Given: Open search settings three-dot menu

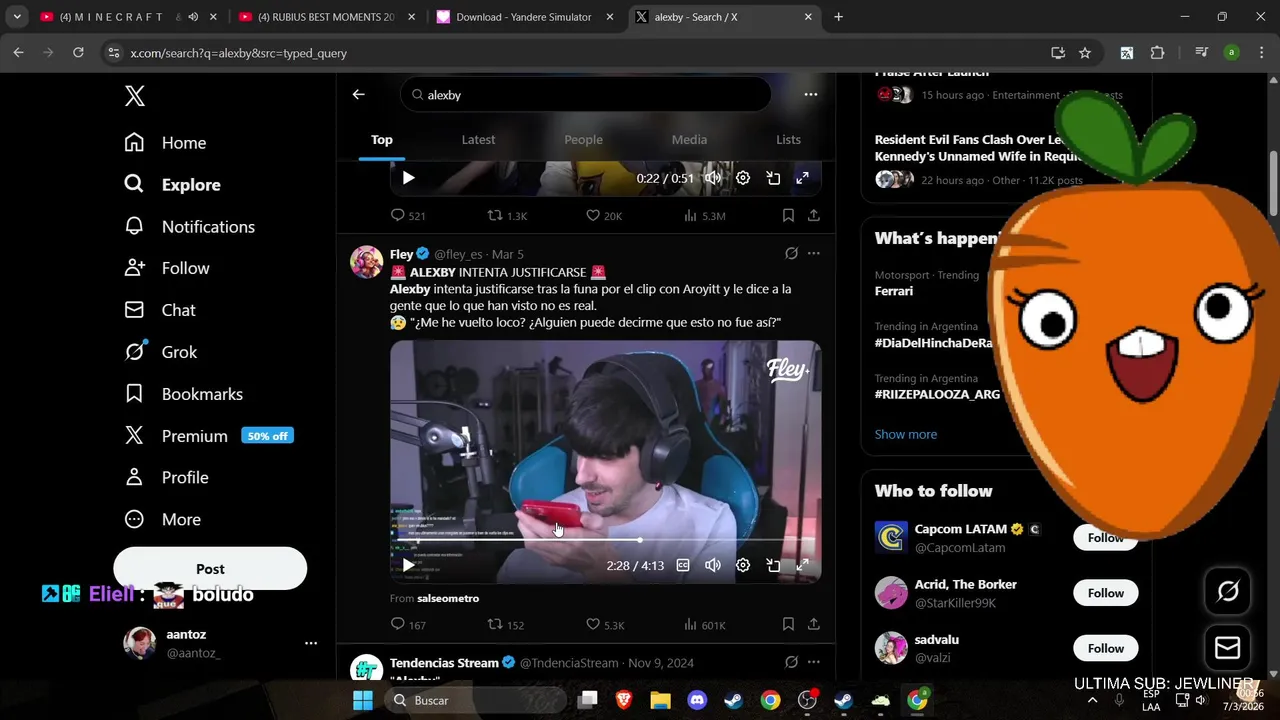Looking at the screenshot, I should click(x=811, y=94).
